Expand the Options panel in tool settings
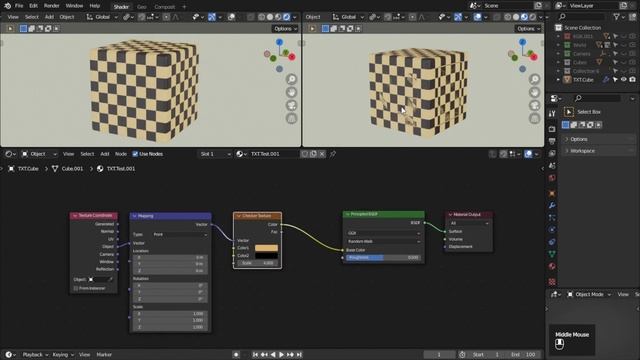This screenshot has height=360, width=640. click(x=579, y=139)
